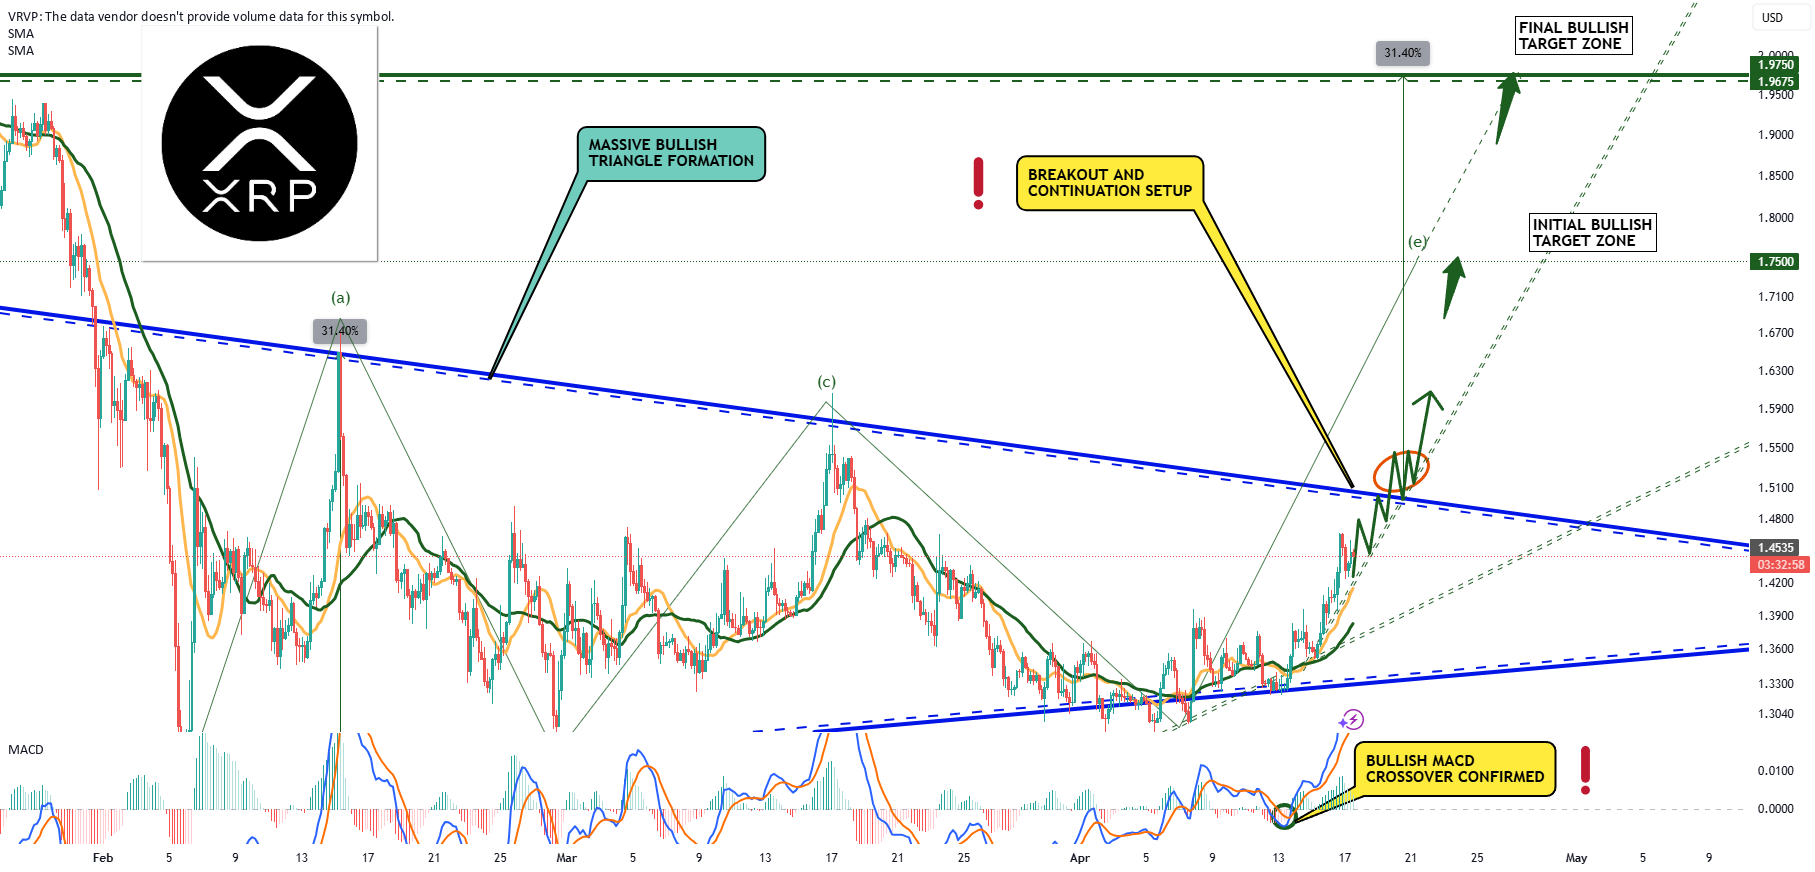The height and width of the screenshot is (872, 1815).
Task: Click the MACD indicator legend
Action: point(26,750)
